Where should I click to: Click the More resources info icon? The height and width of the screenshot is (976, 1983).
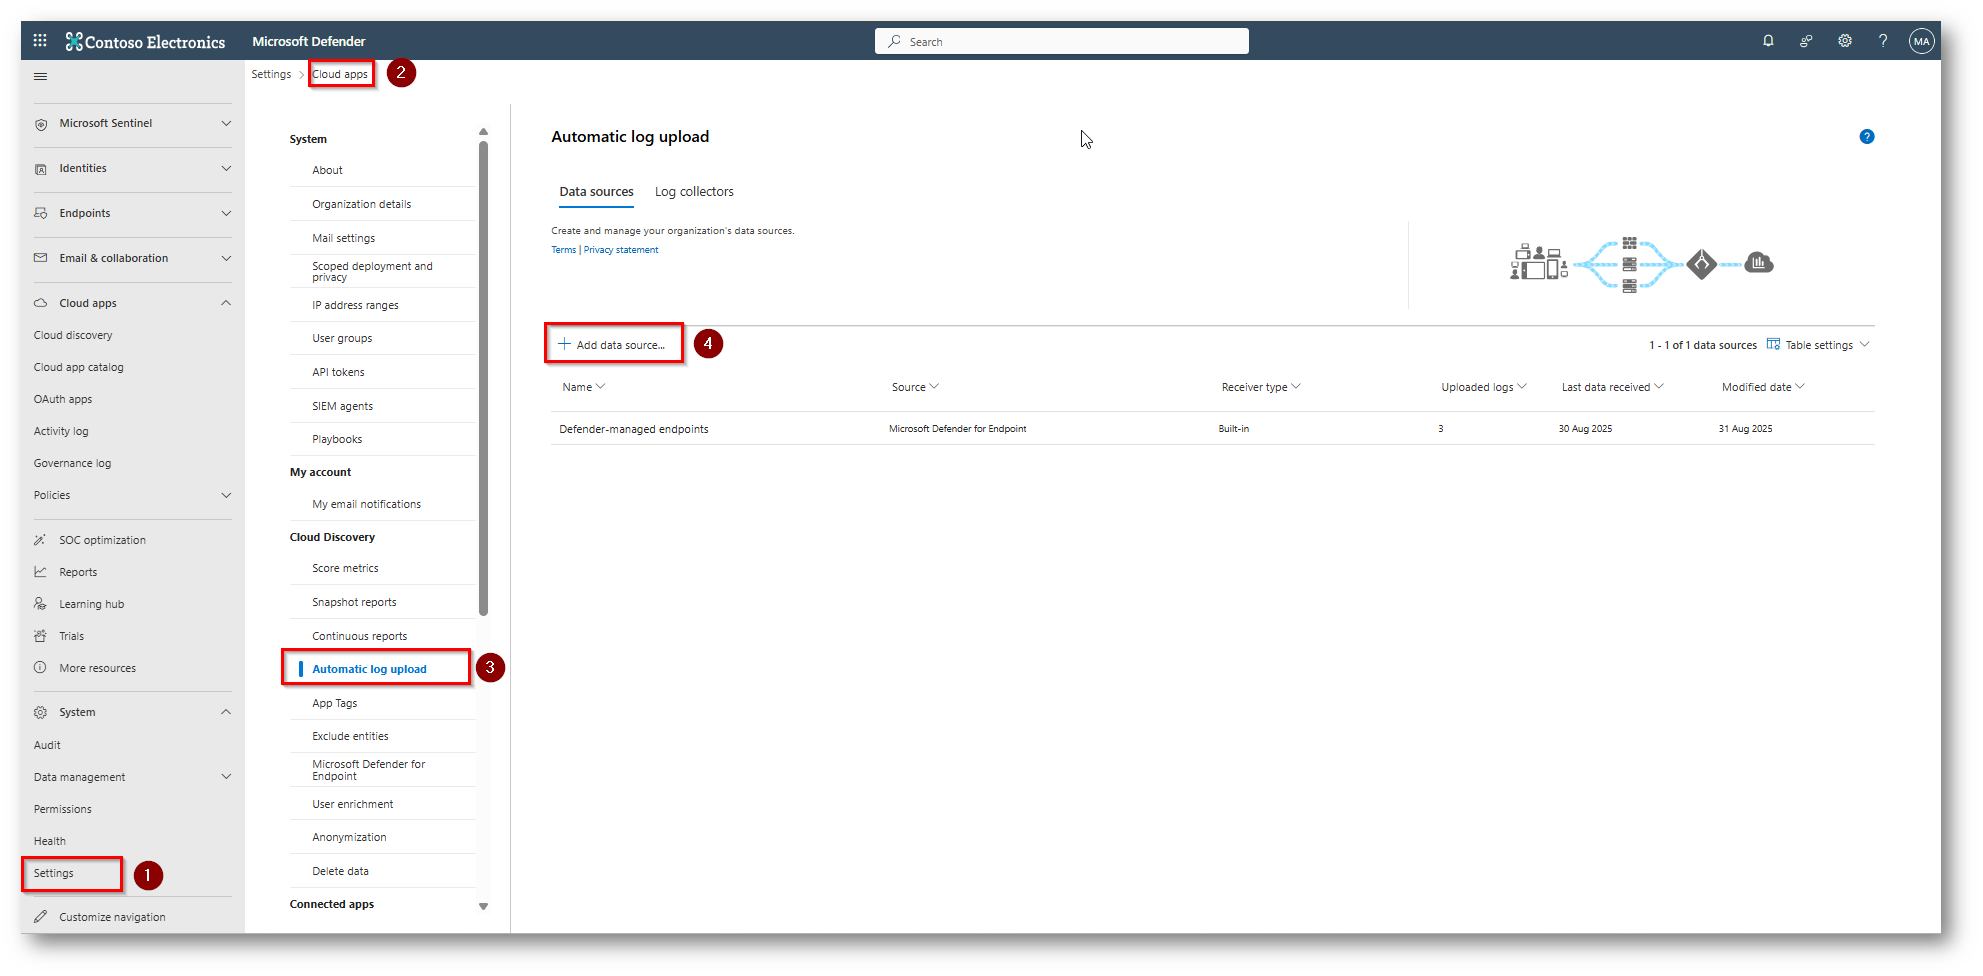[x=41, y=668]
